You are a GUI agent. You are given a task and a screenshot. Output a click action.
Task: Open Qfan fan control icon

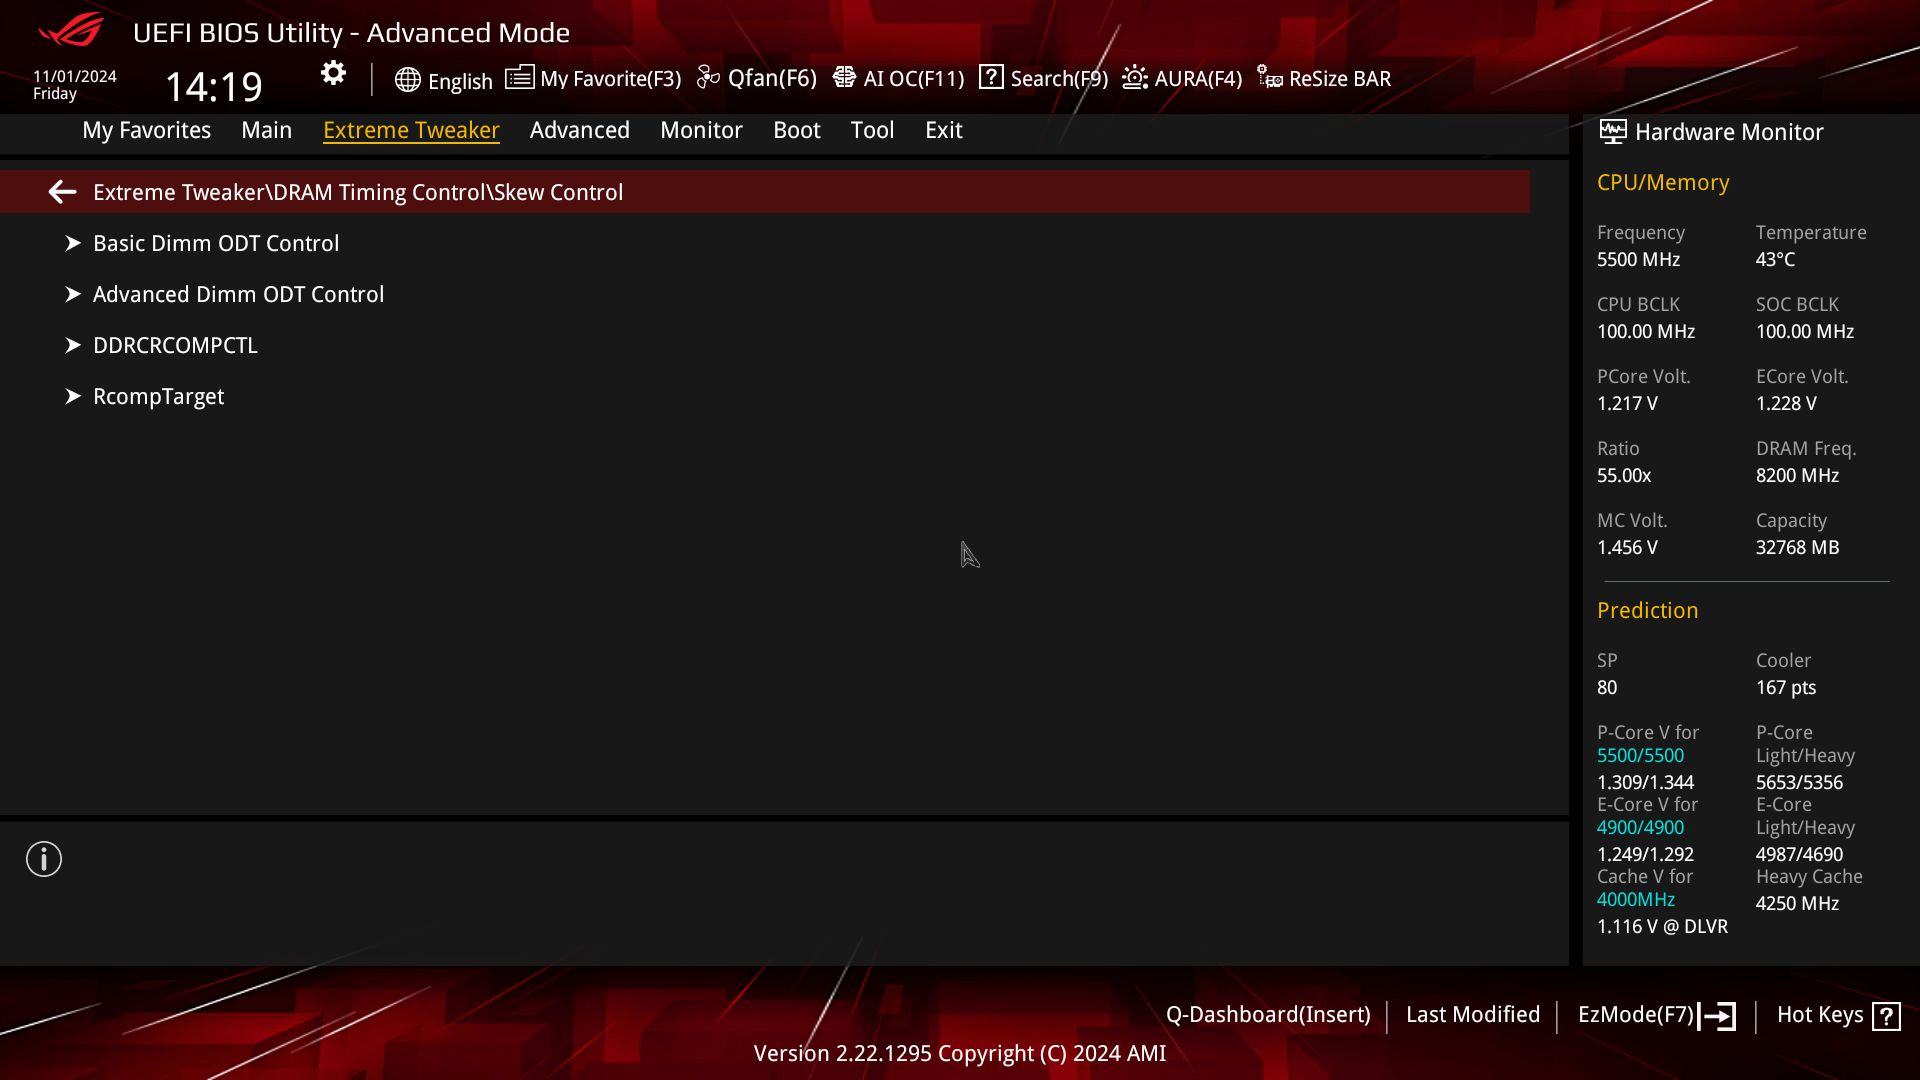point(708,78)
